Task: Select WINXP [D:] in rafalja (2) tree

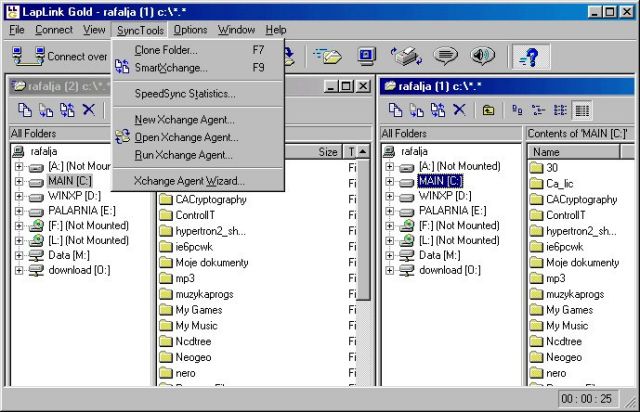Action: pyautogui.click(x=74, y=196)
